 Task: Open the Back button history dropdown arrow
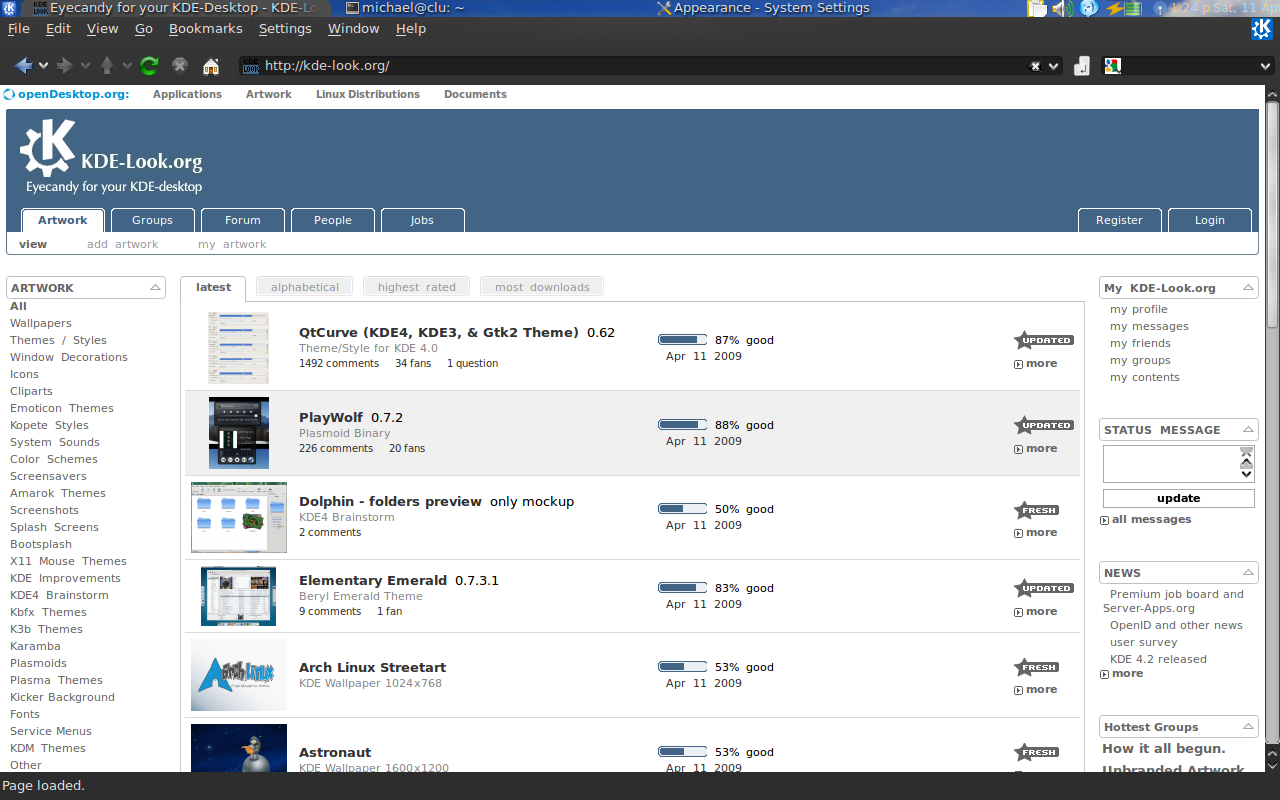(x=43, y=66)
